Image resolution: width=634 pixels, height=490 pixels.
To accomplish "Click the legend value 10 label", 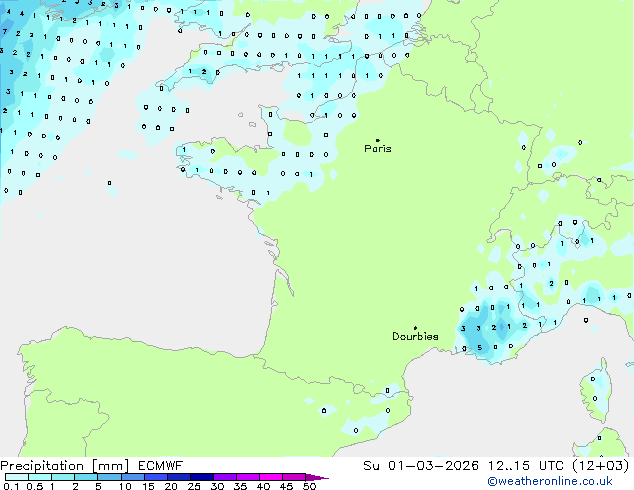I will coord(125,486).
